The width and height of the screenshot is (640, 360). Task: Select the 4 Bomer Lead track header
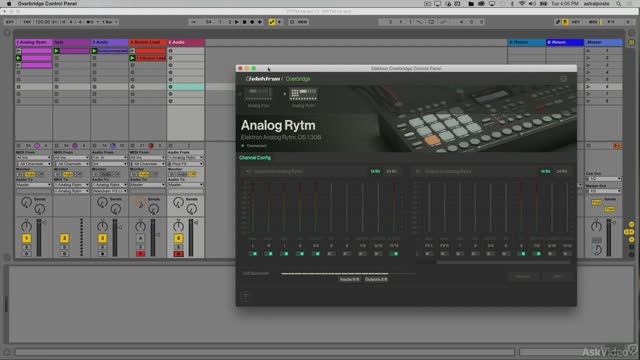pos(148,42)
